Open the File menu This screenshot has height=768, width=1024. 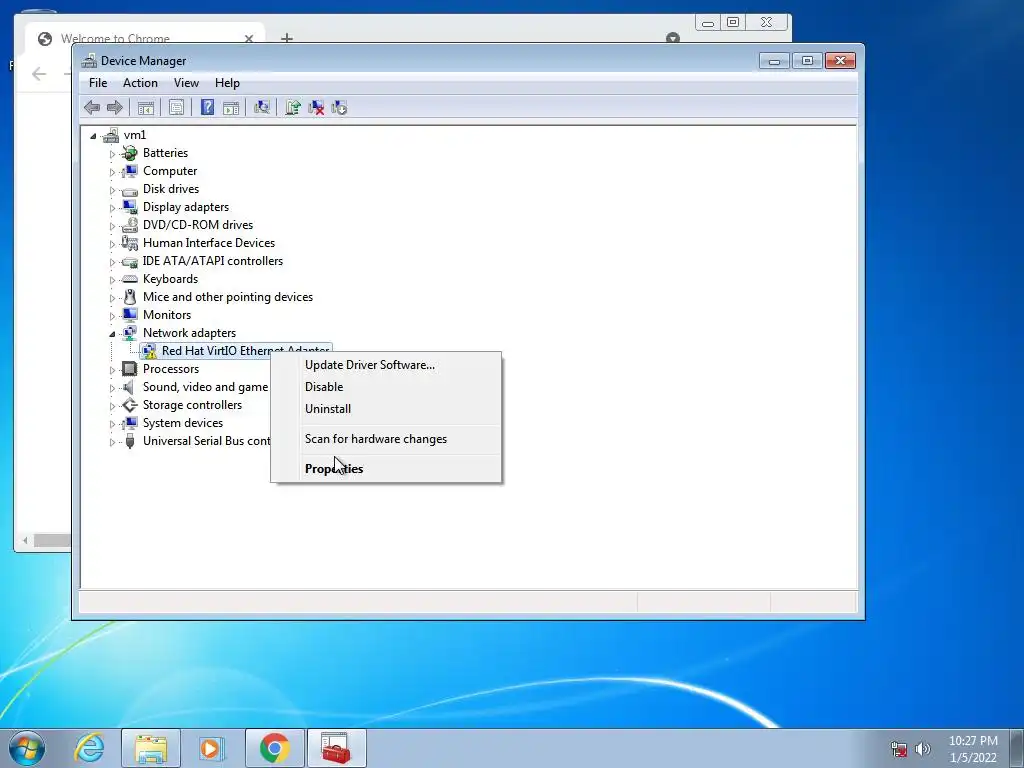[x=98, y=83]
